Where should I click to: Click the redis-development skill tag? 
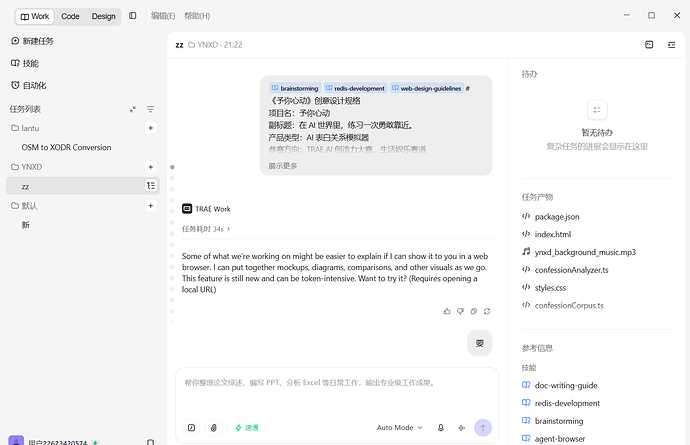pos(356,88)
